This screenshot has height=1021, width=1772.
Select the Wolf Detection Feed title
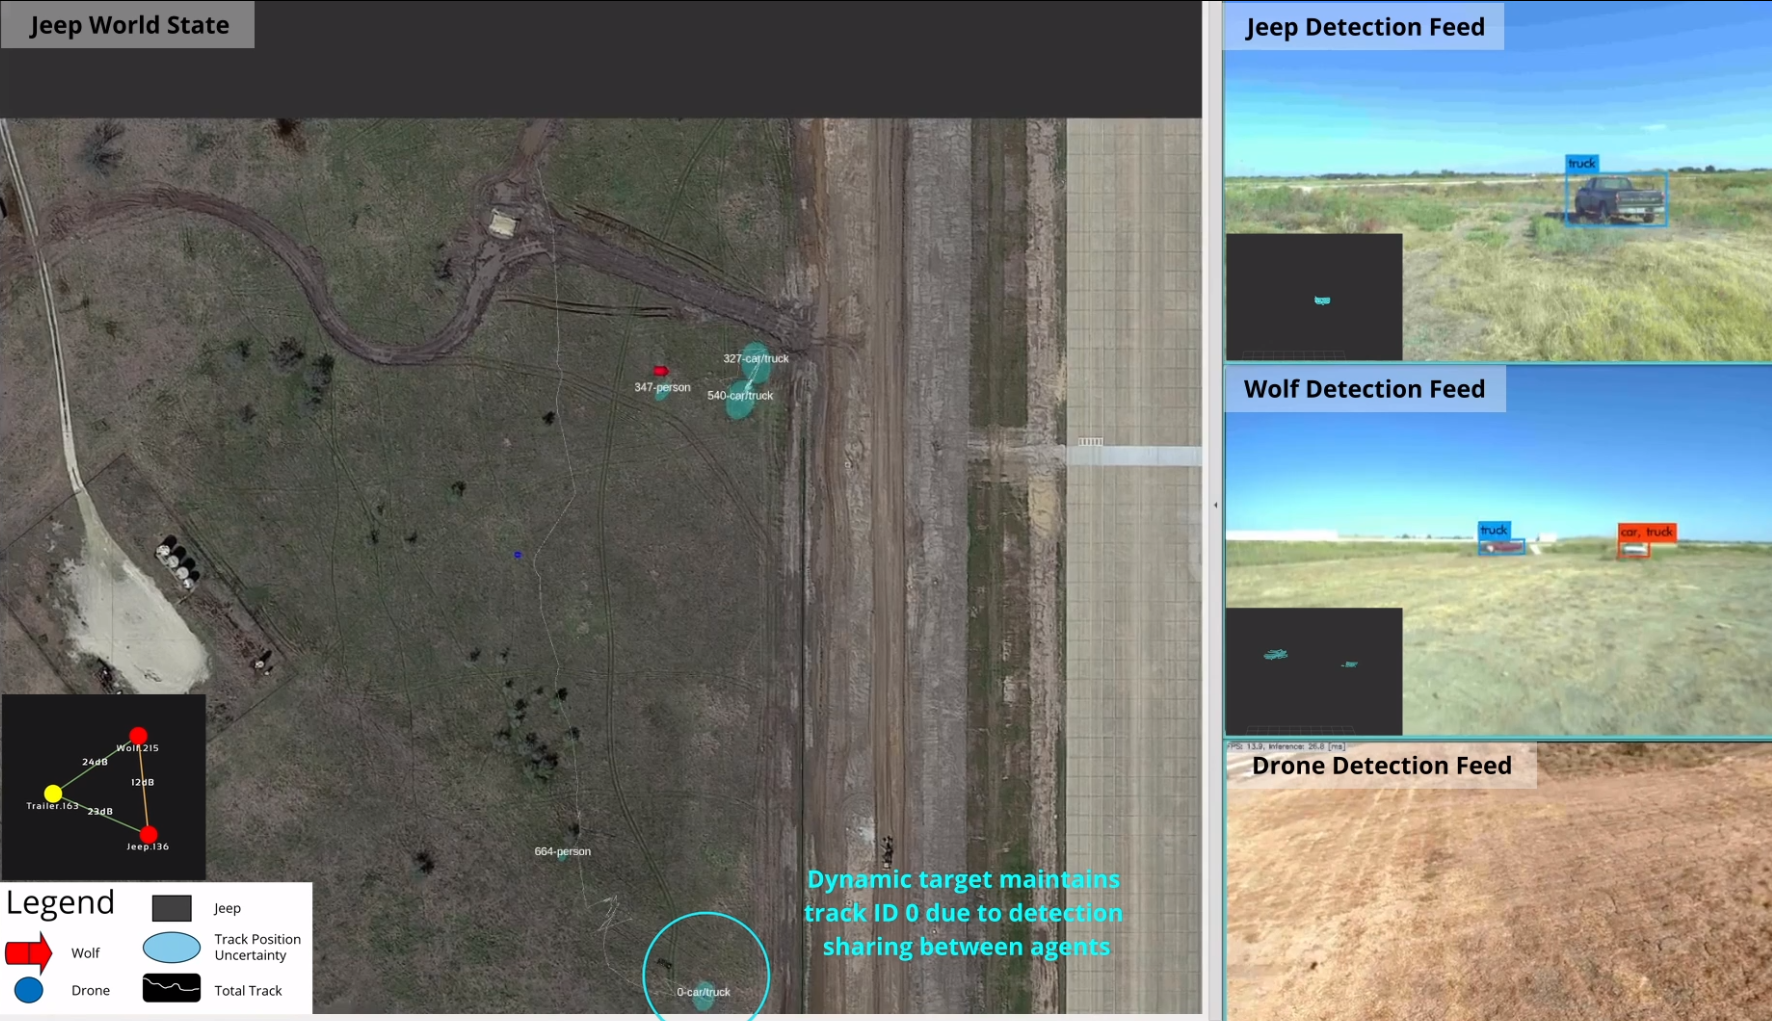pos(1364,389)
